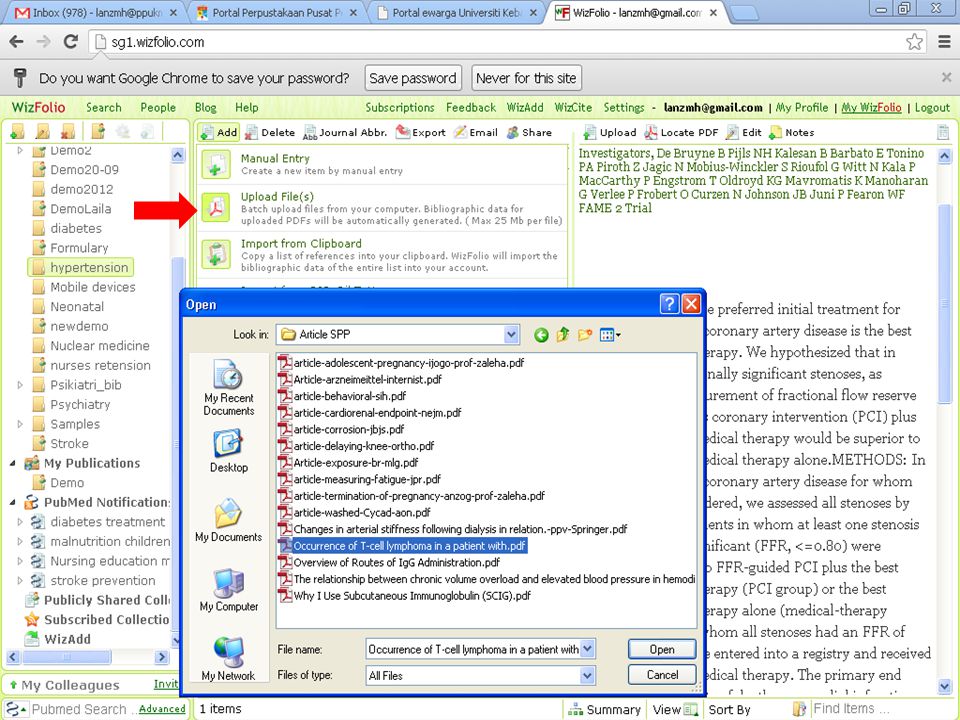Select My Documents in the places bar

tap(228, 520)
